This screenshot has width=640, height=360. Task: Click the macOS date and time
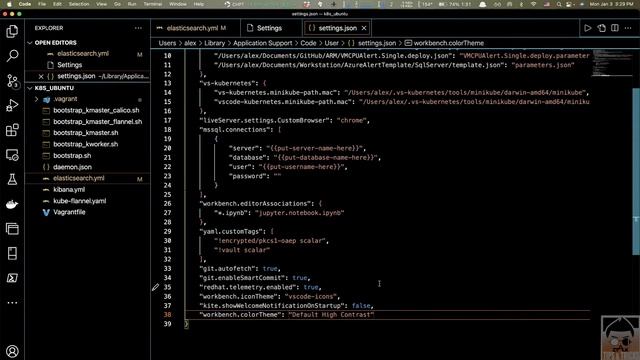(x=611, y=4)
